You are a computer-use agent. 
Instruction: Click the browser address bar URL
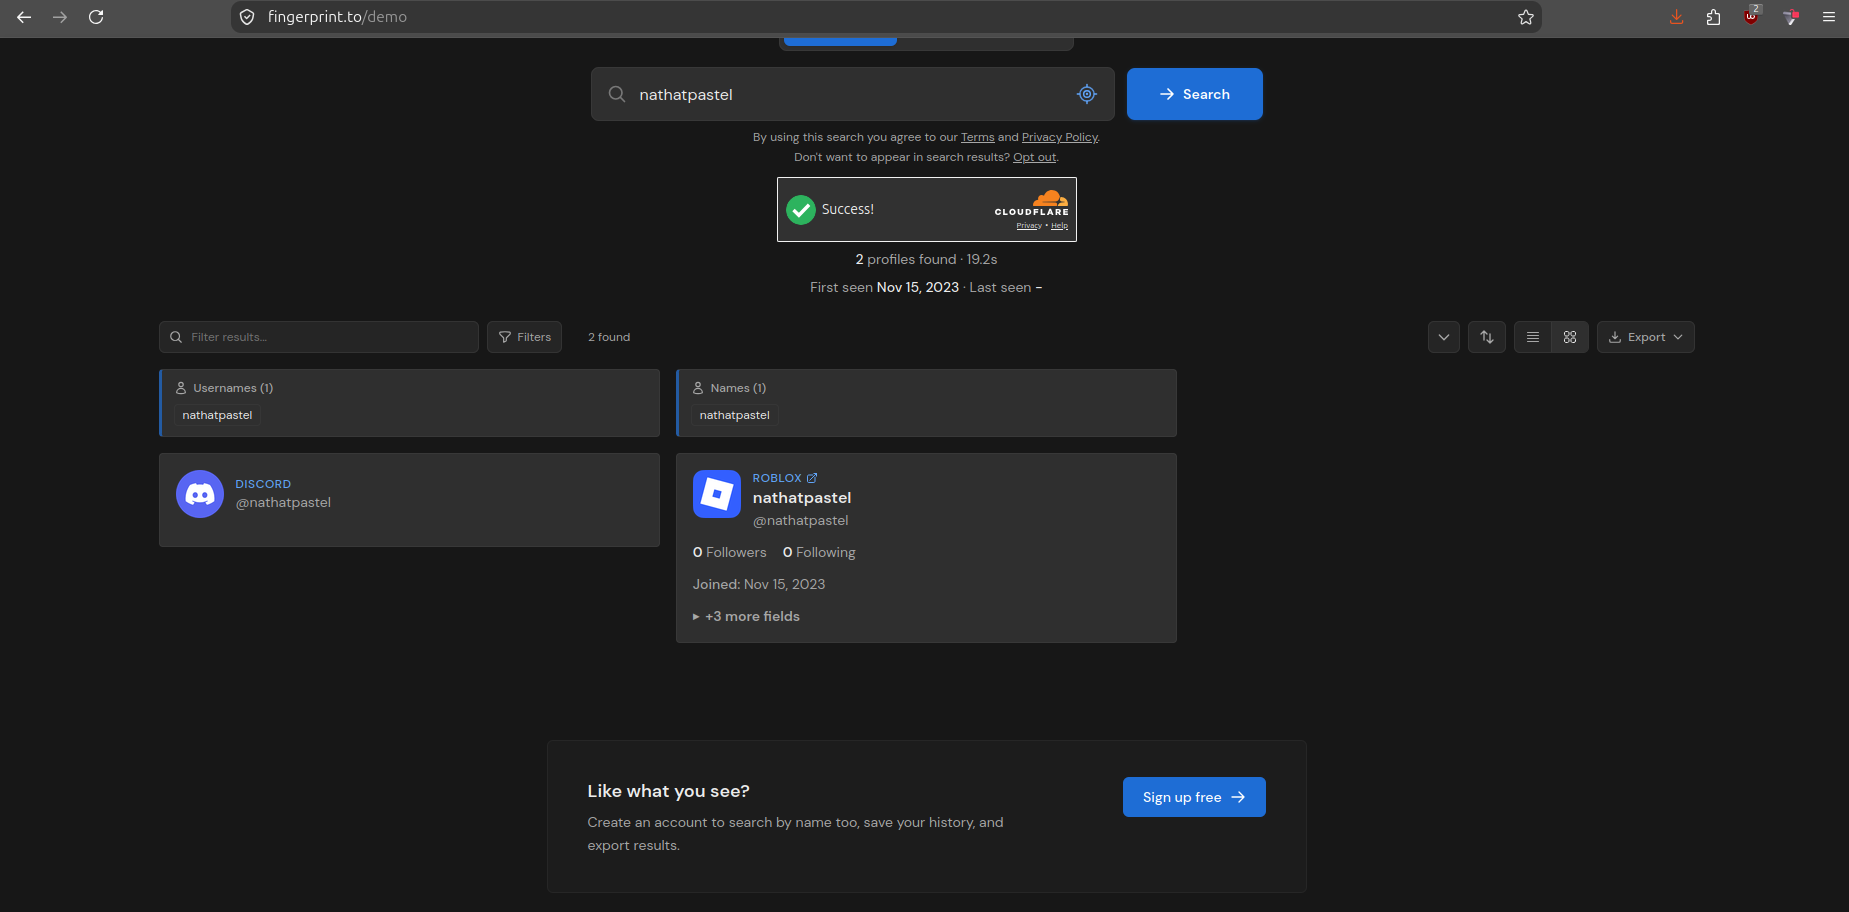coord(337,17)
